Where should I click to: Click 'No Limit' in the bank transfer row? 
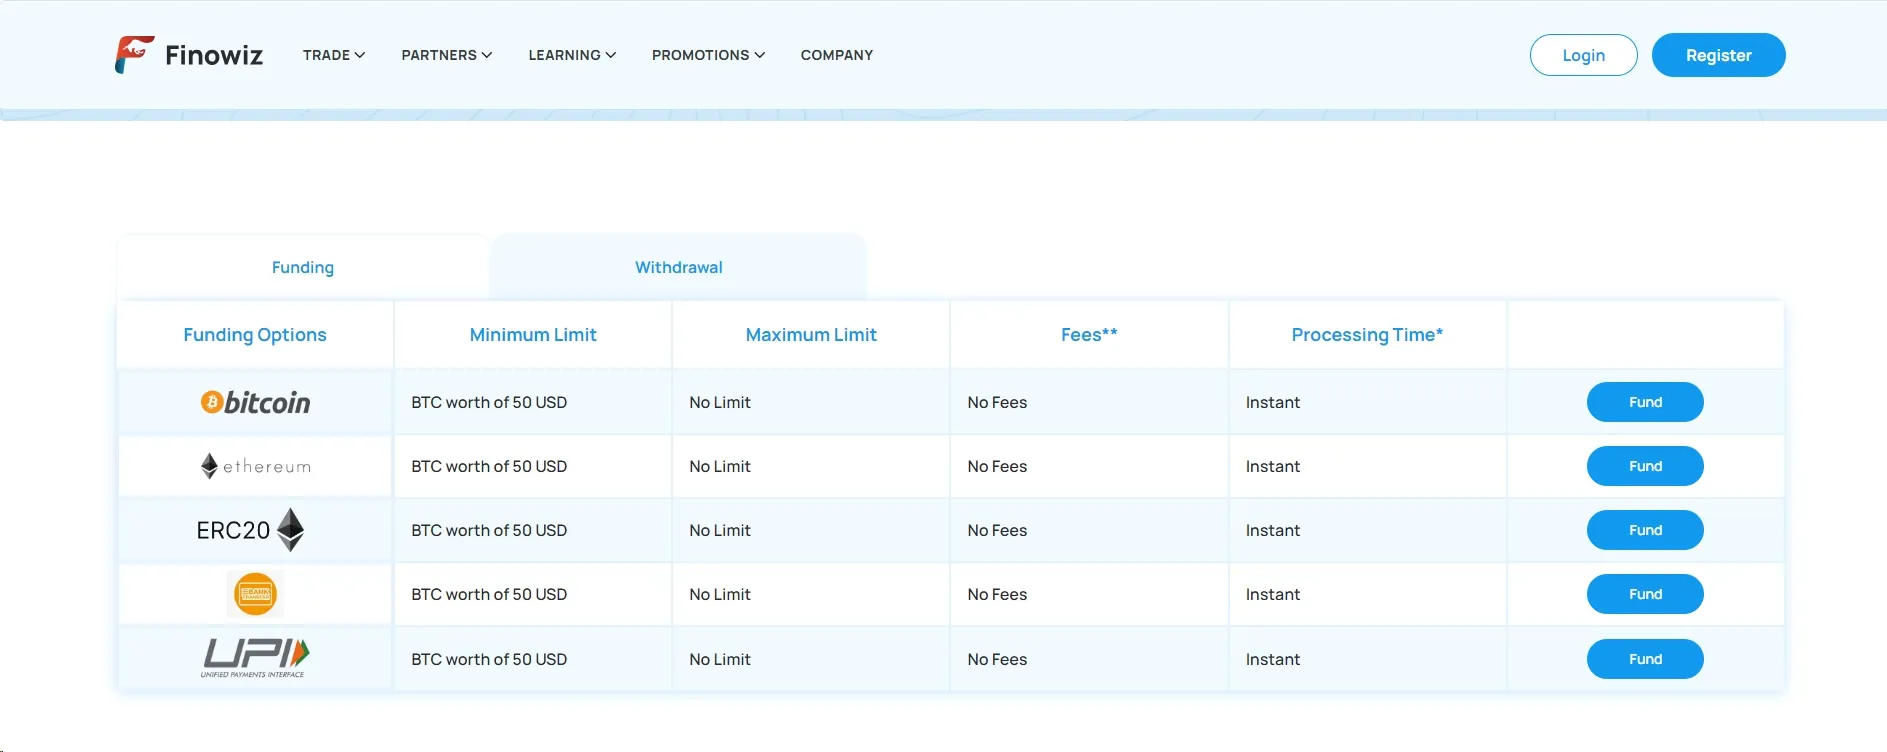point(720,594)
